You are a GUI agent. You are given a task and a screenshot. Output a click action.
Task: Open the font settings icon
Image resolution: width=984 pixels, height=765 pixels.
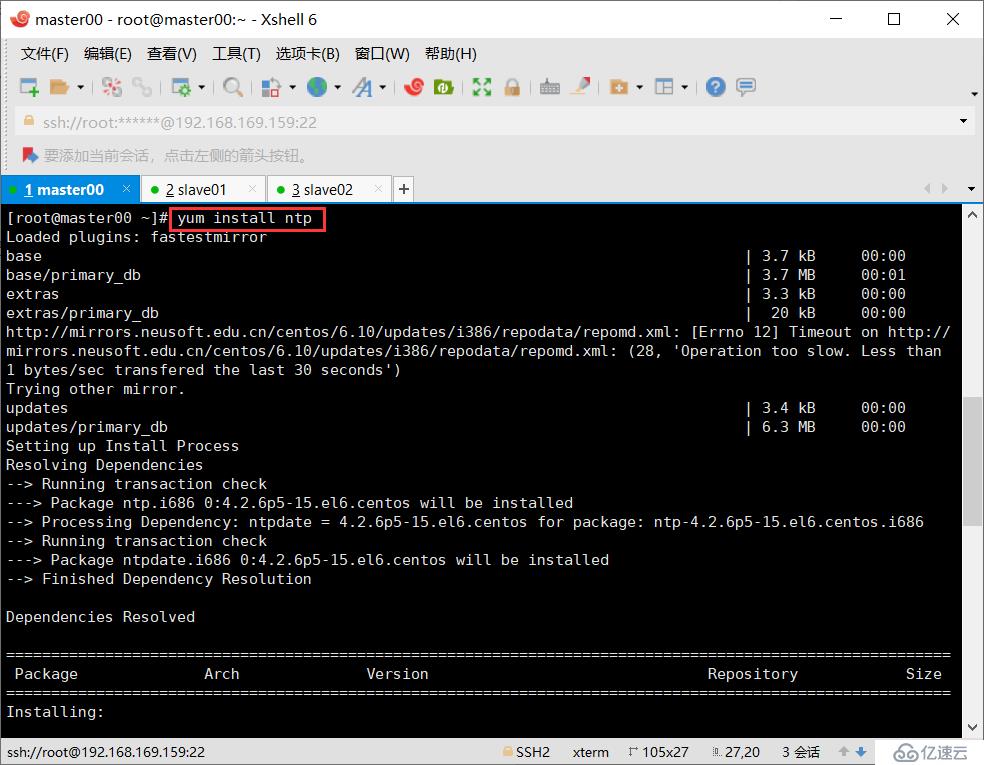tap(362, 87)
